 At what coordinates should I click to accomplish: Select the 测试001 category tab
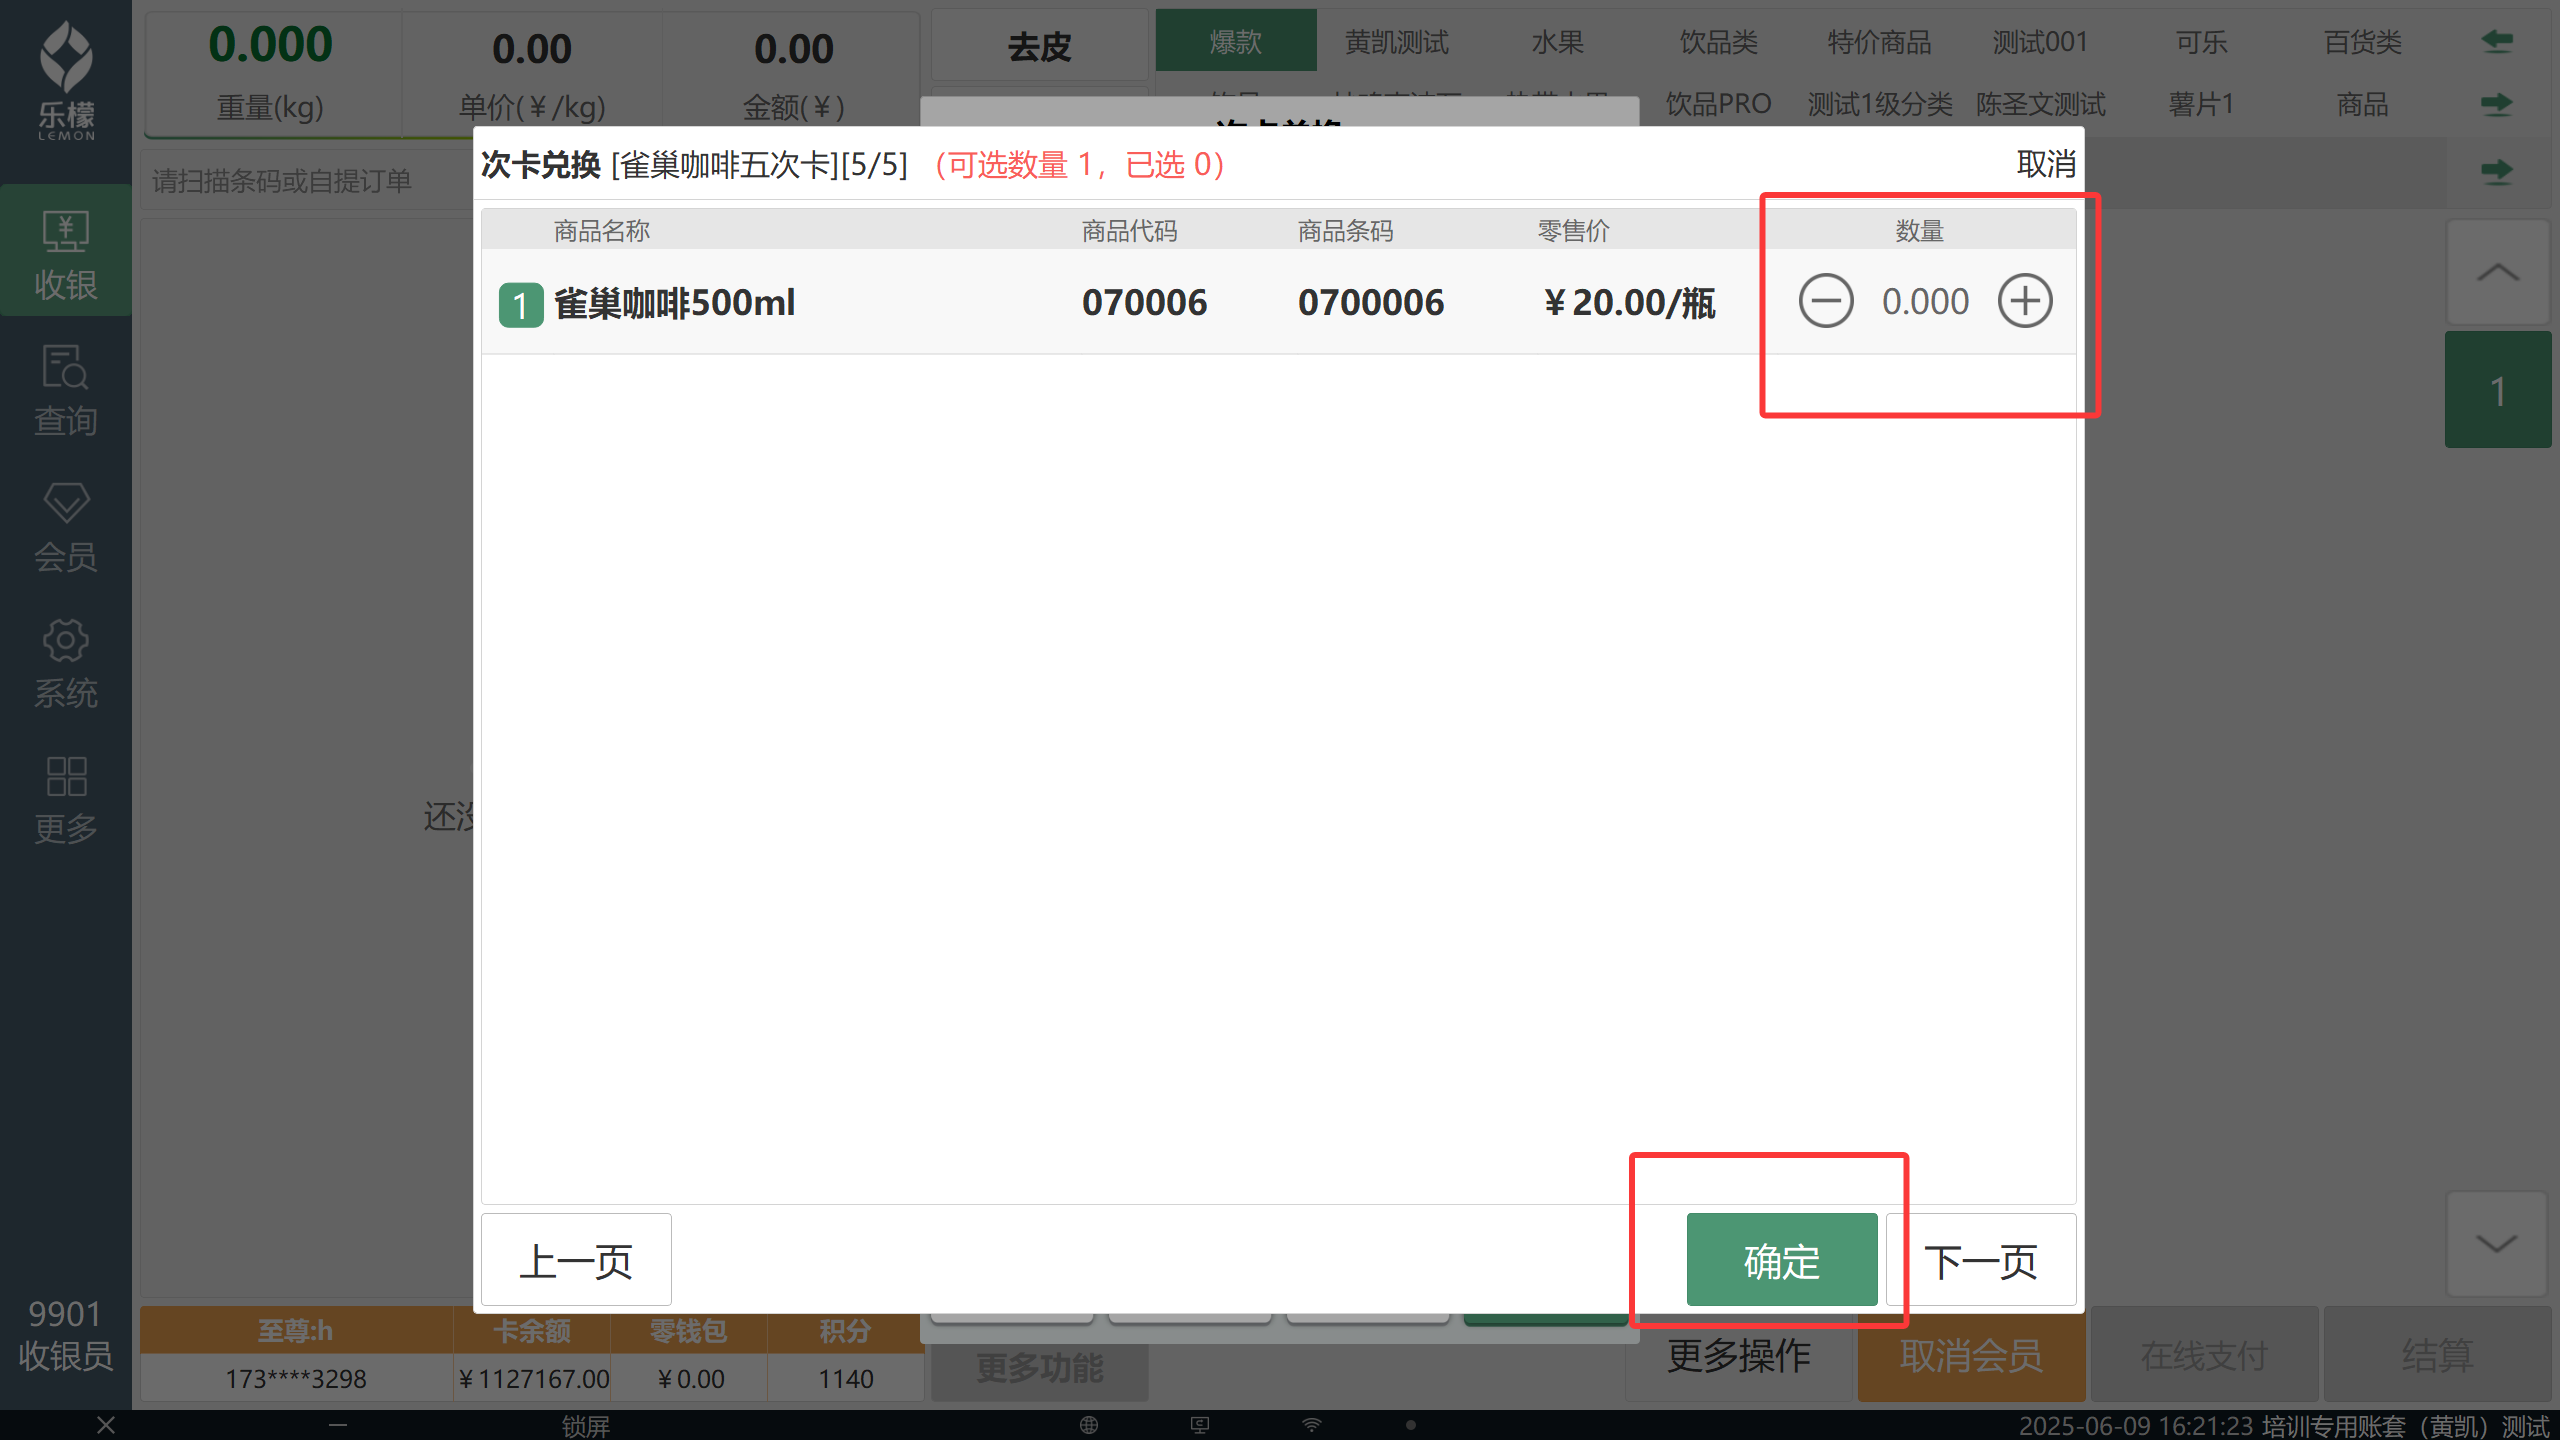(x=2041, y=41)
